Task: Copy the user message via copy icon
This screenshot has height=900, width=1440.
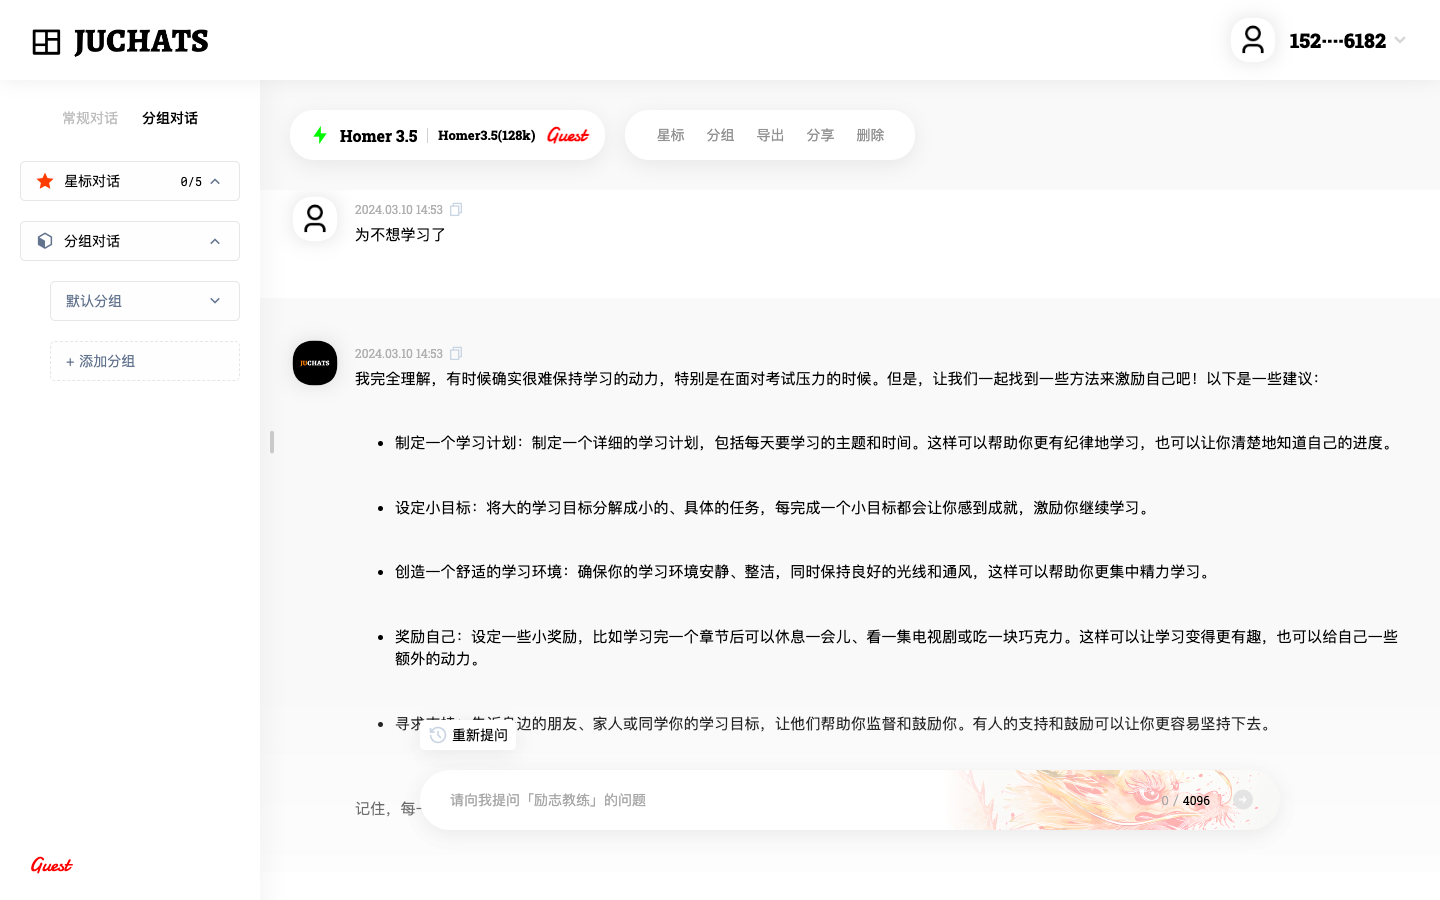Action: point(456,210)
